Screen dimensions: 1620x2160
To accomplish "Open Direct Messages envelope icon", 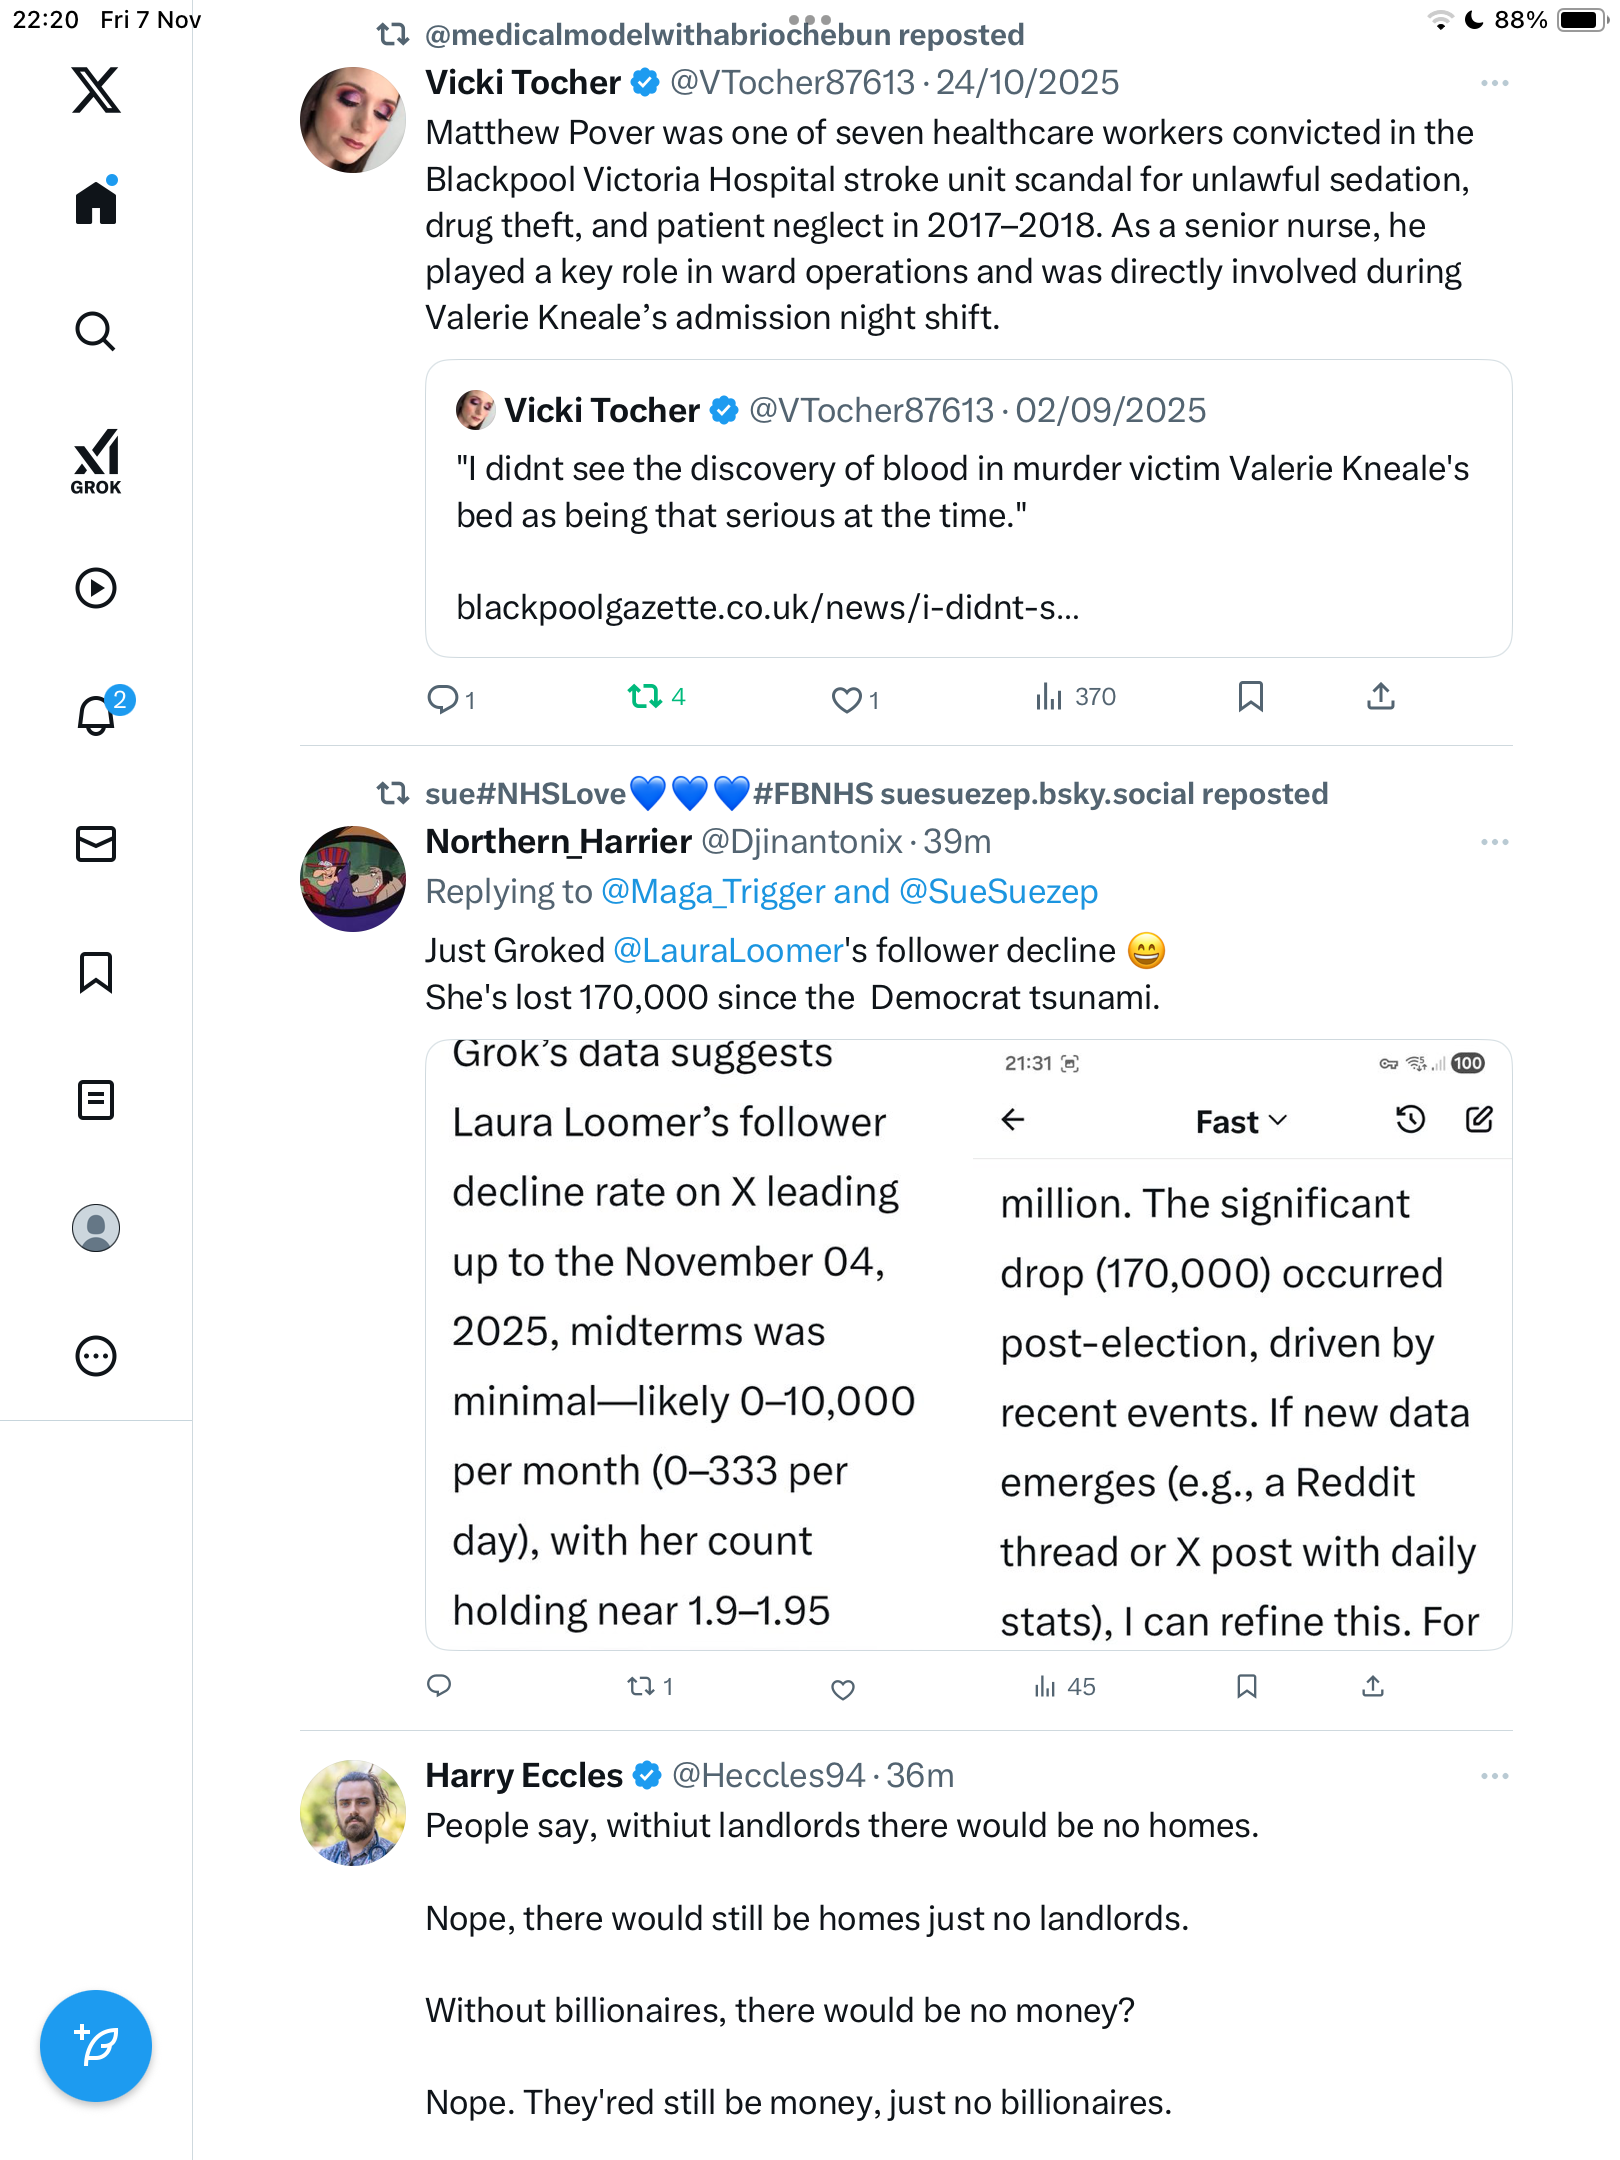I will coord(96,844).
